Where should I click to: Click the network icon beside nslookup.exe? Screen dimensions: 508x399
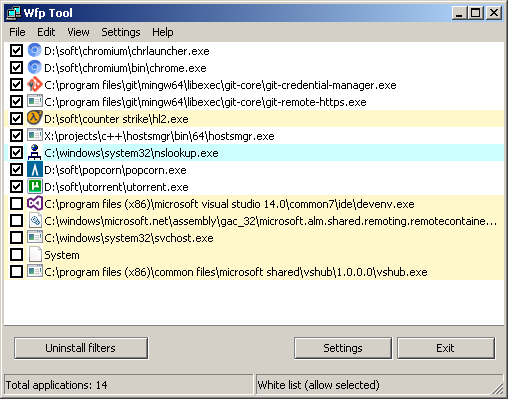[x=34, y=153]
